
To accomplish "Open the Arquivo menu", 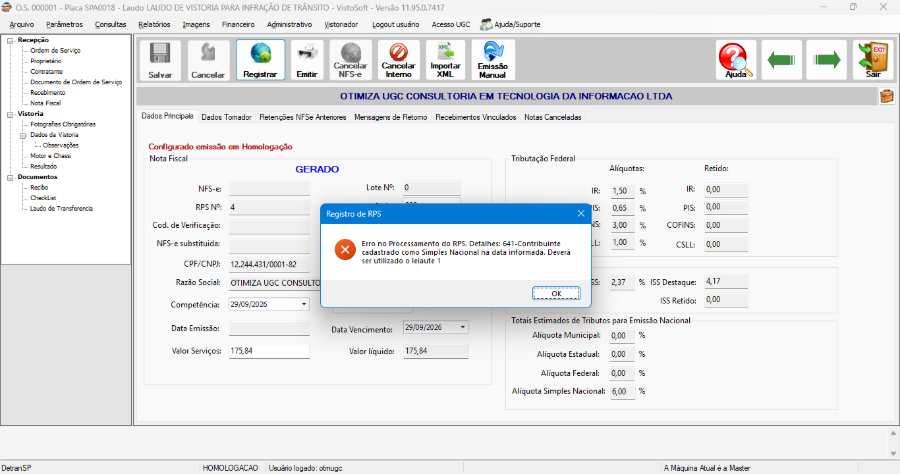I will (22, 25).
